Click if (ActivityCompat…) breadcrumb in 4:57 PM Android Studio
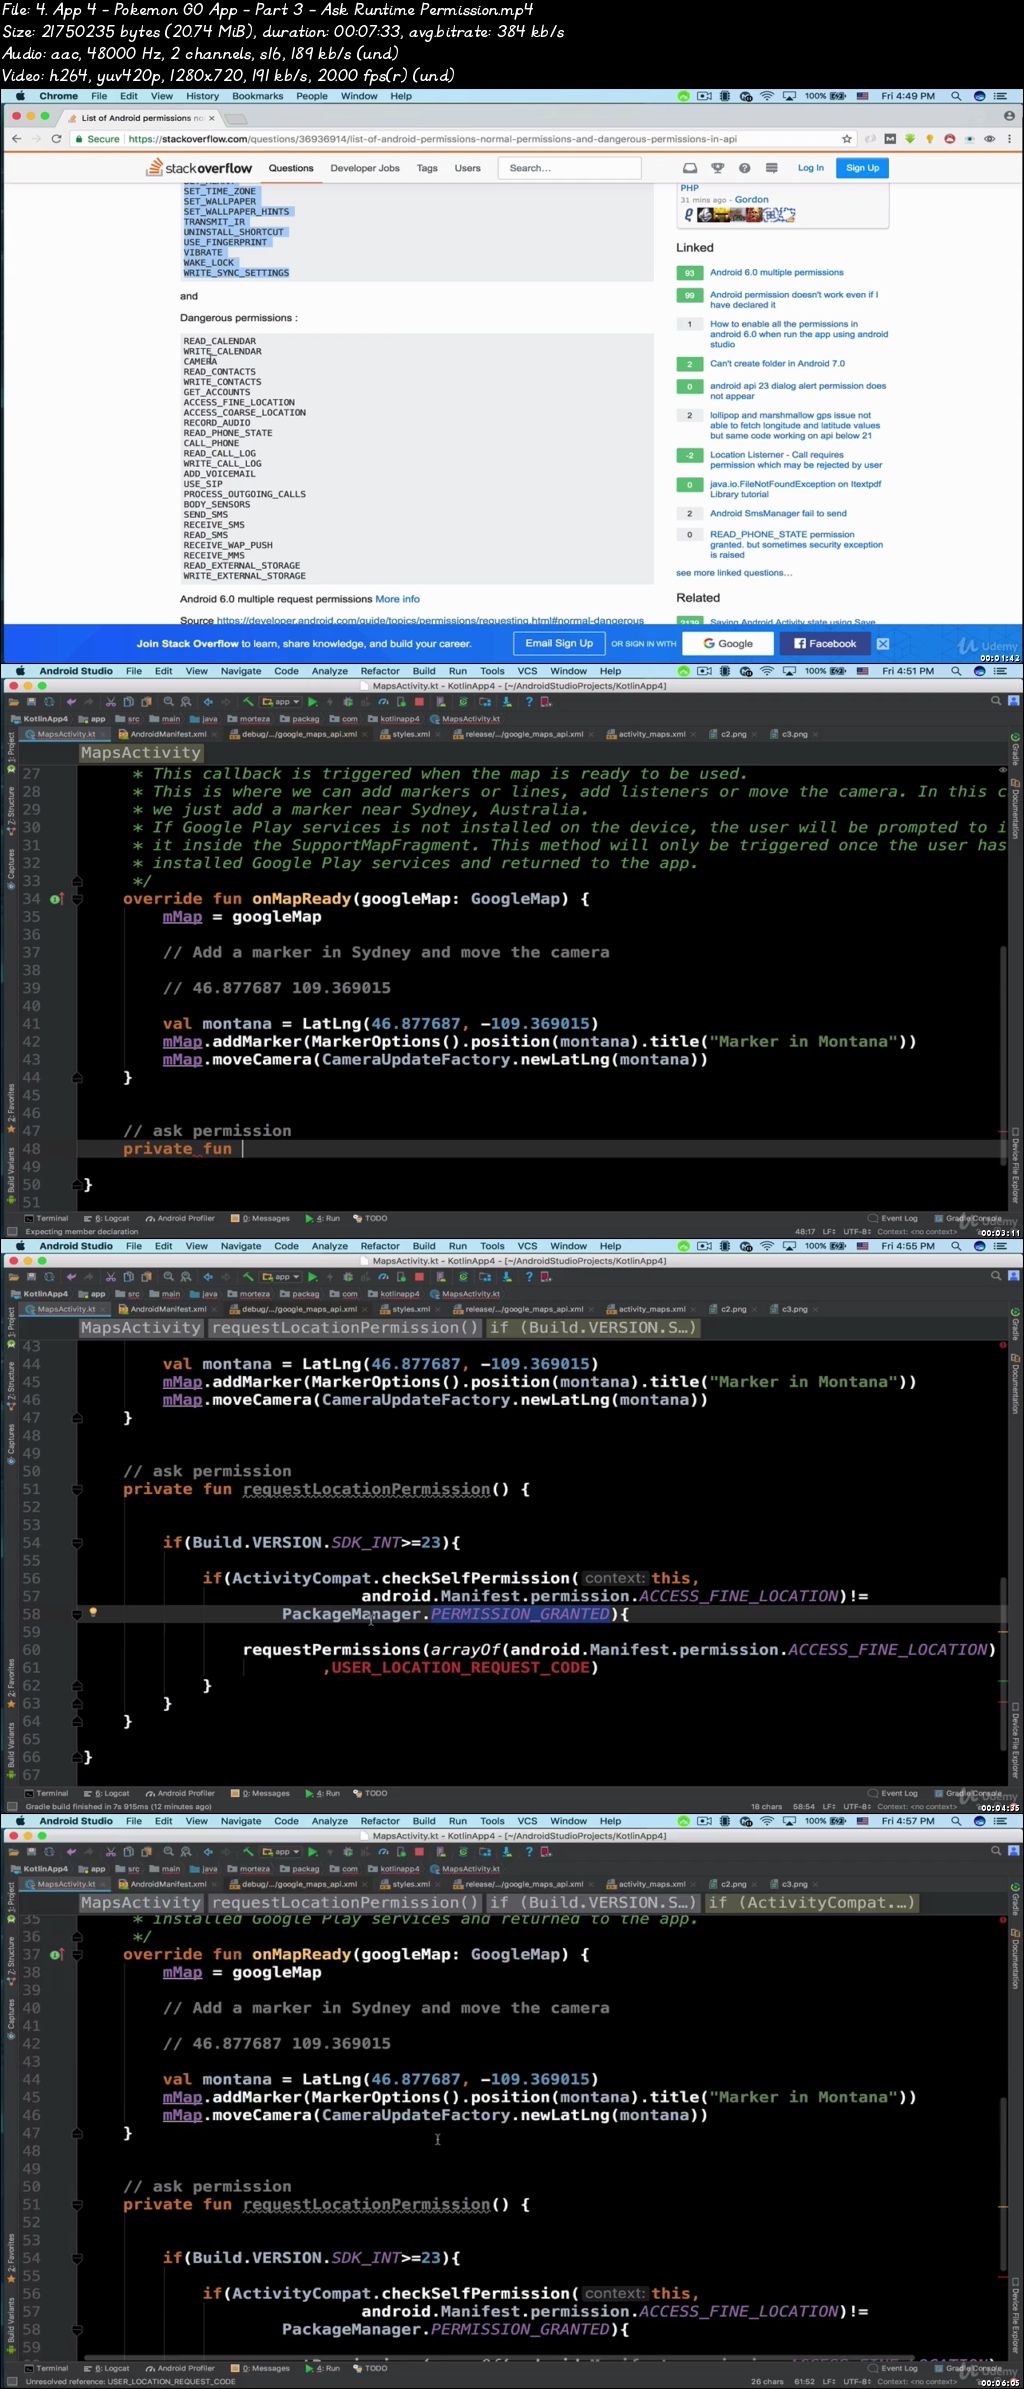Image resolution: width=1024 pixels, height=2389 pixels. [811, 1902]
